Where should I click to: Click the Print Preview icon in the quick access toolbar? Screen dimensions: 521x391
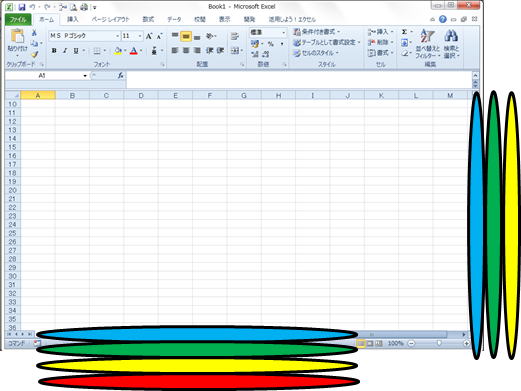click(x=73, y=7)
